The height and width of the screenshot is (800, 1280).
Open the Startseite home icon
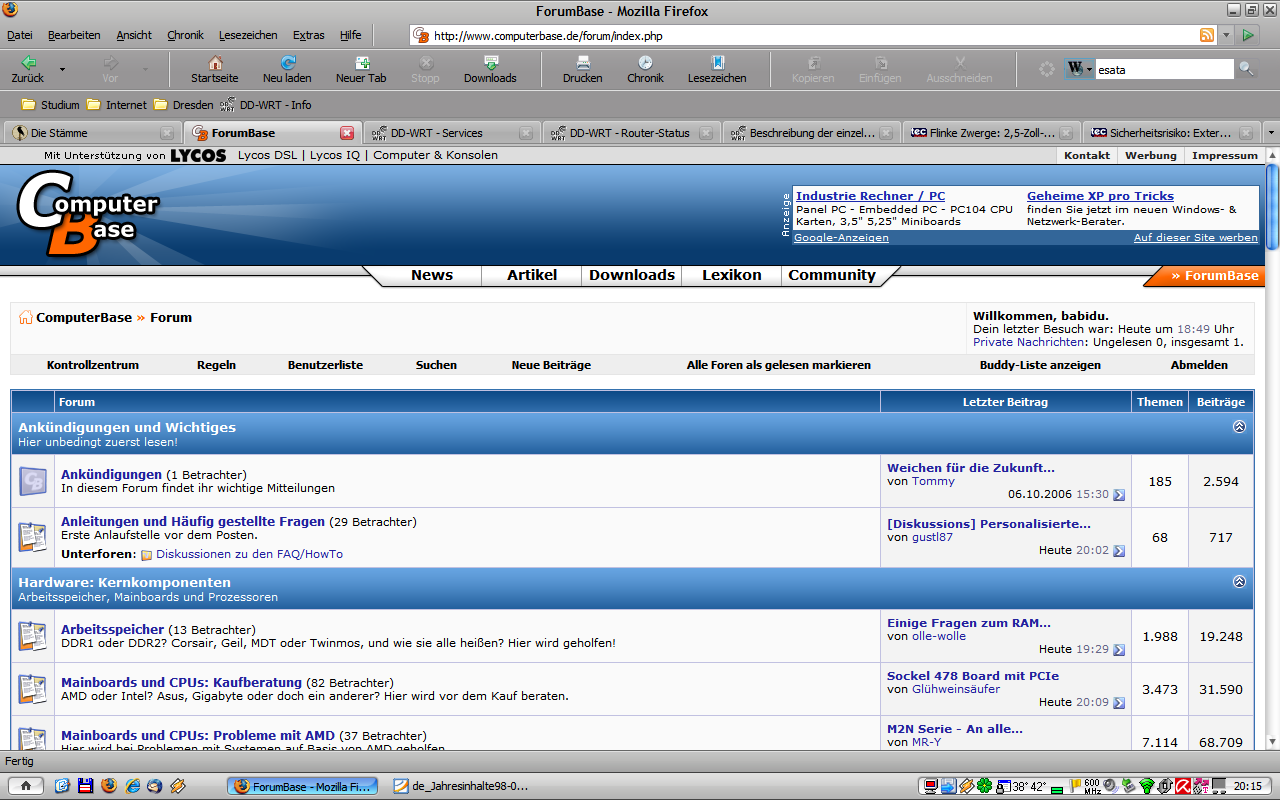(214, 68)
